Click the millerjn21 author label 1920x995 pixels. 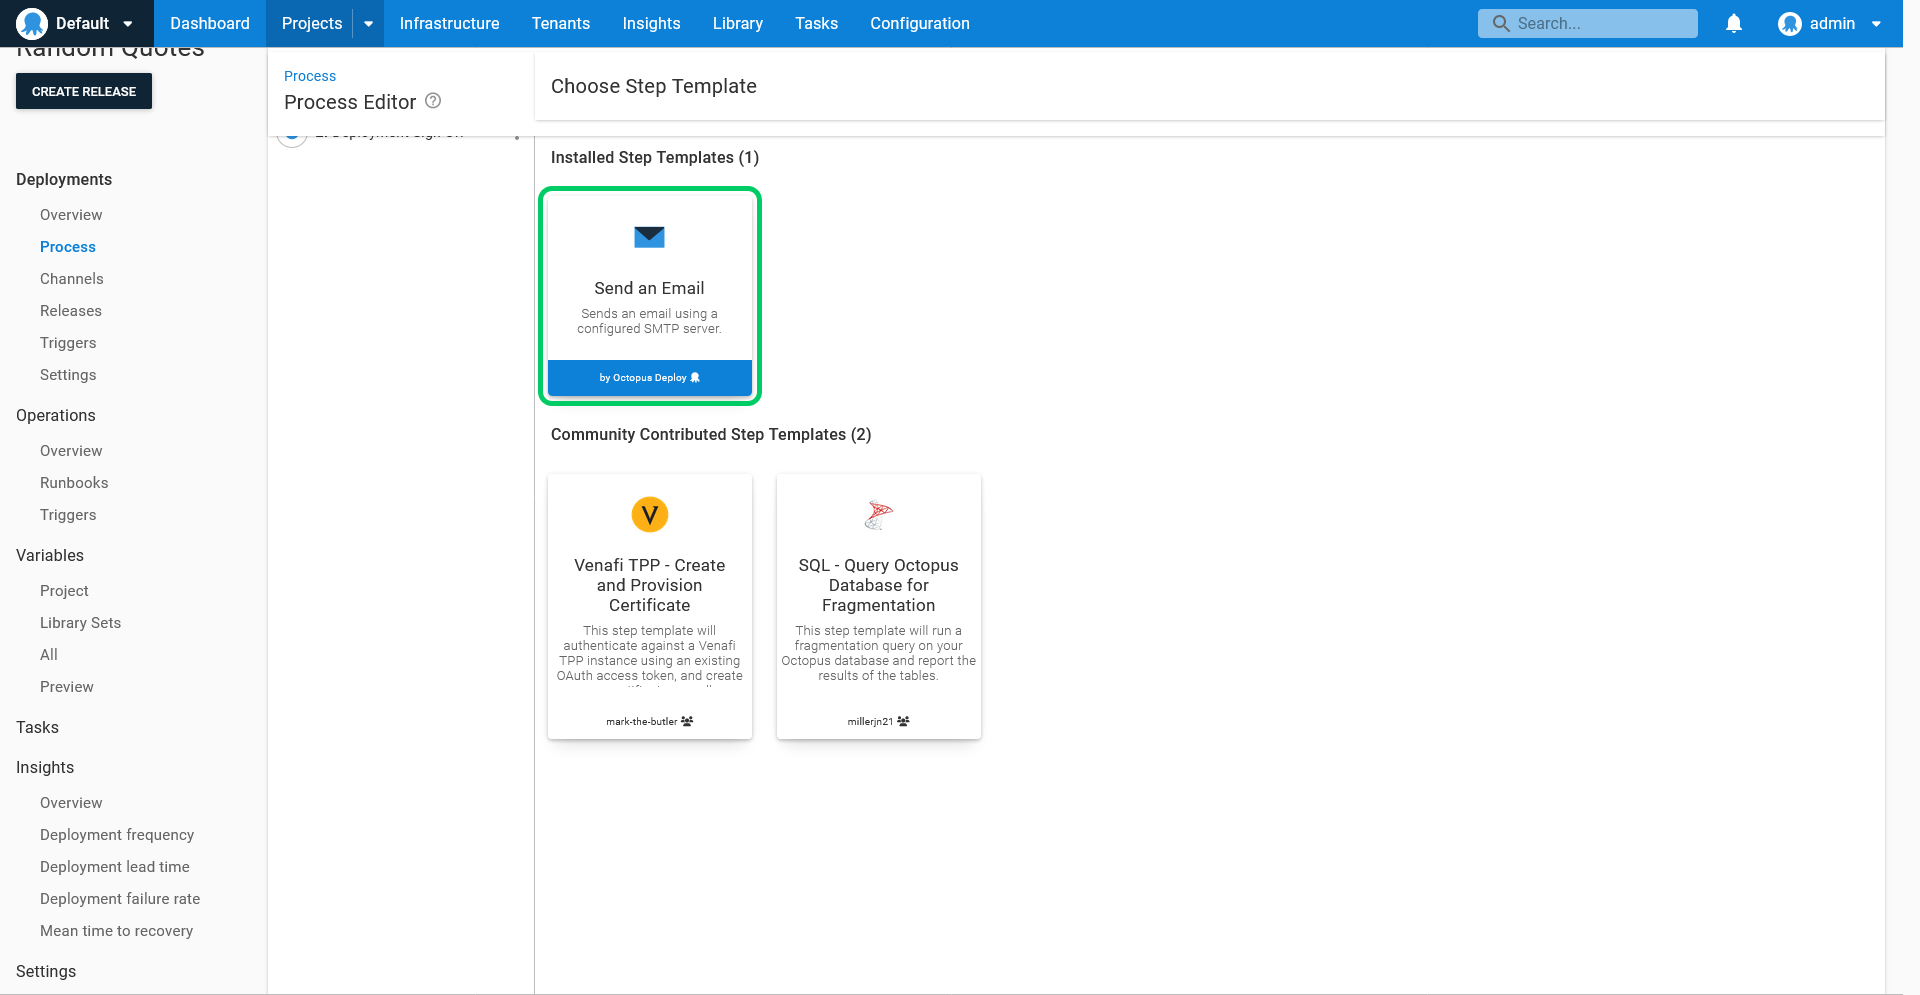[x=870, y=721]
